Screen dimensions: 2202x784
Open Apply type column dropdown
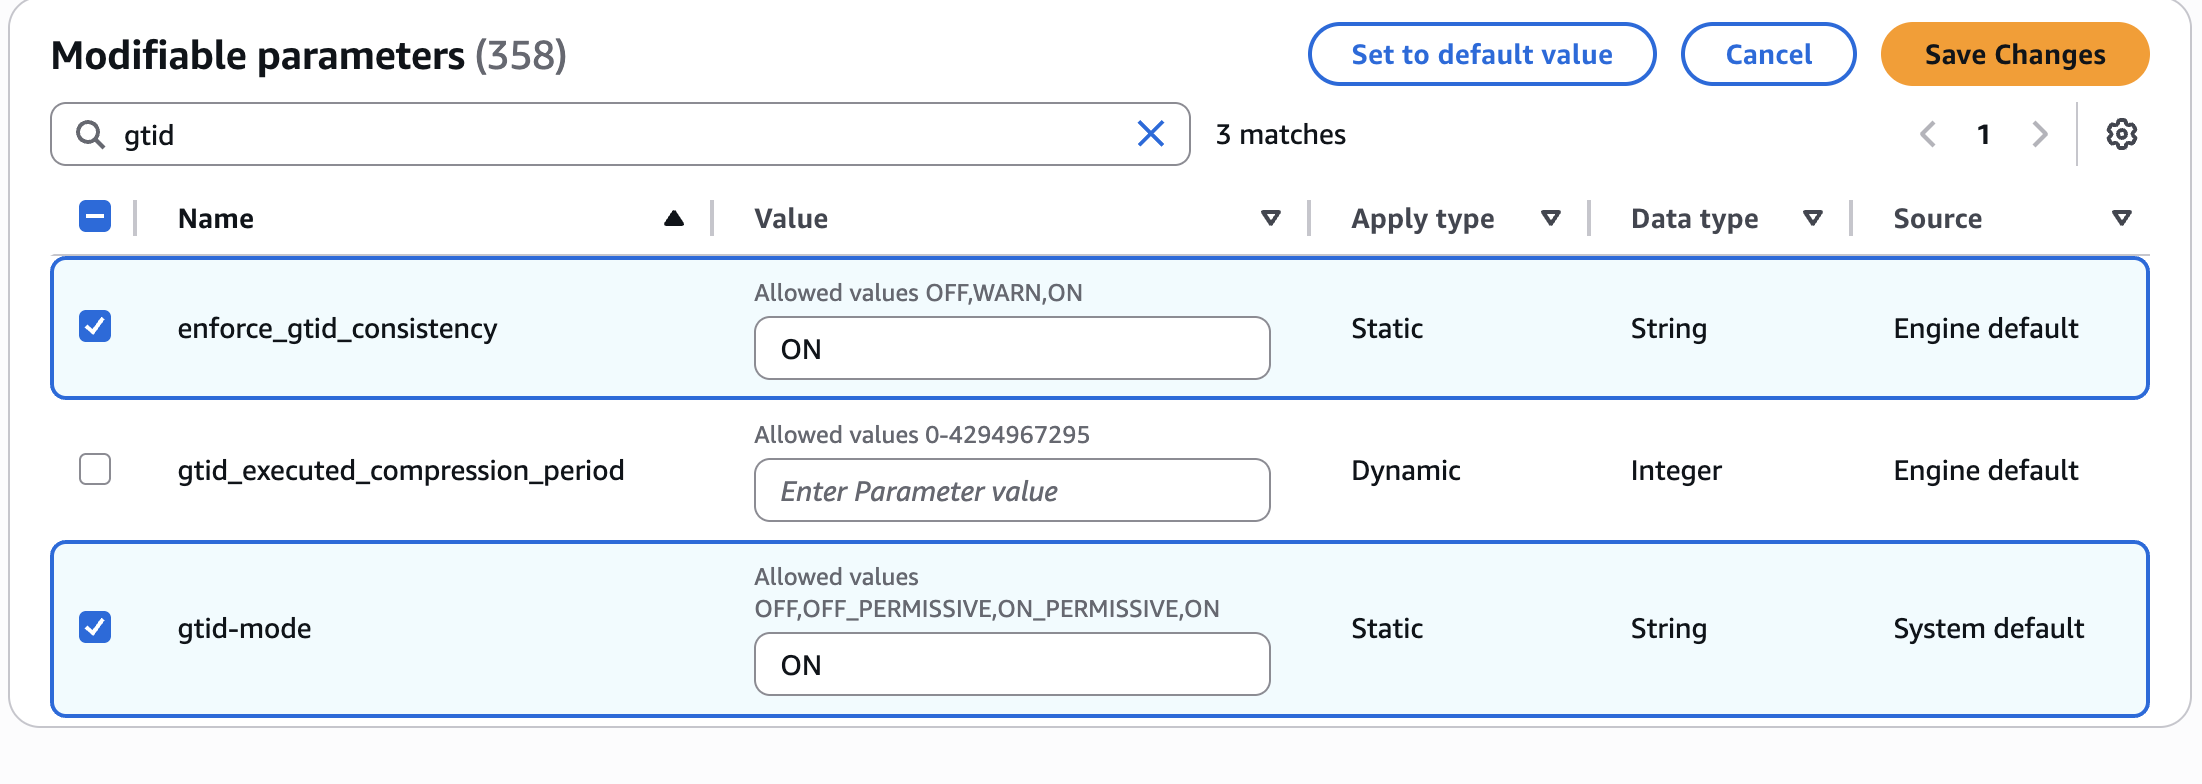pyautogui.click(x=1551, y=218)
